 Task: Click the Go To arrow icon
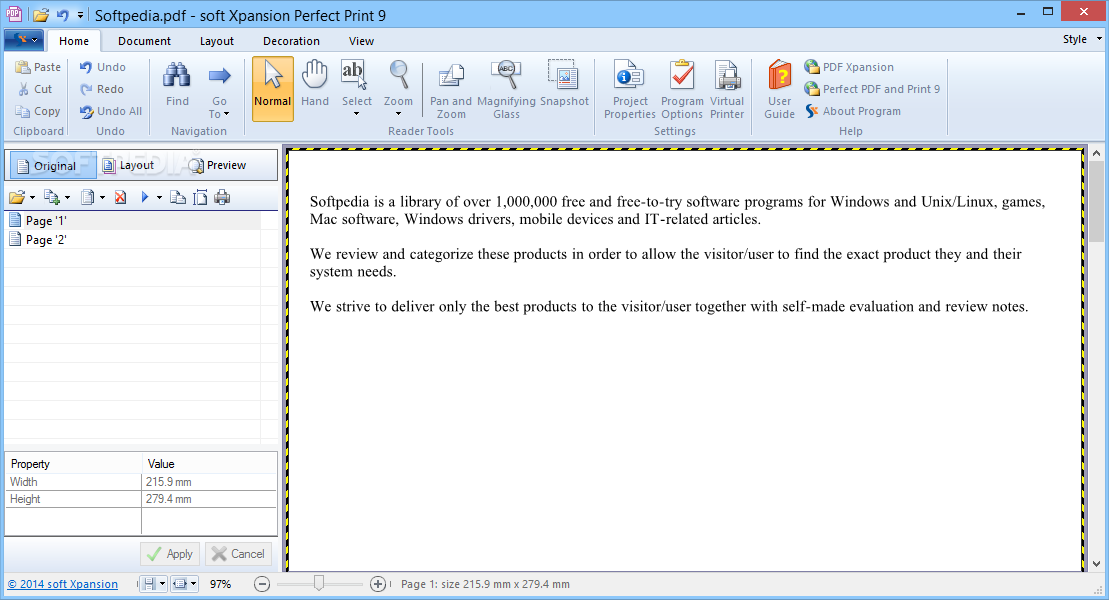click(x=219, y=75)
